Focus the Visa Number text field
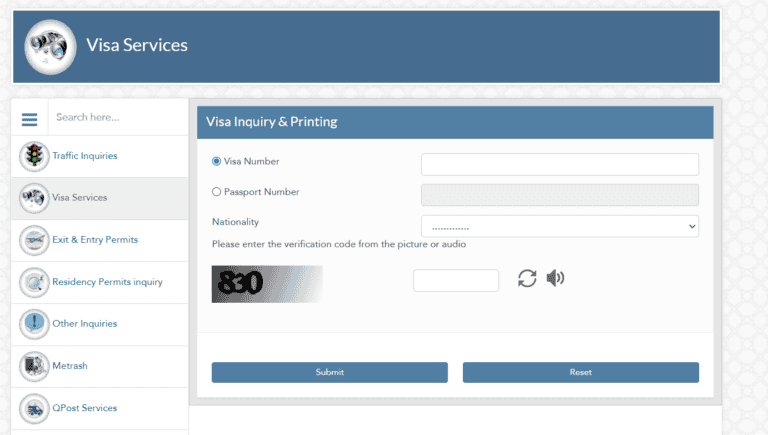768x435 pixels. pyautogui.click(x=560, y=164)
